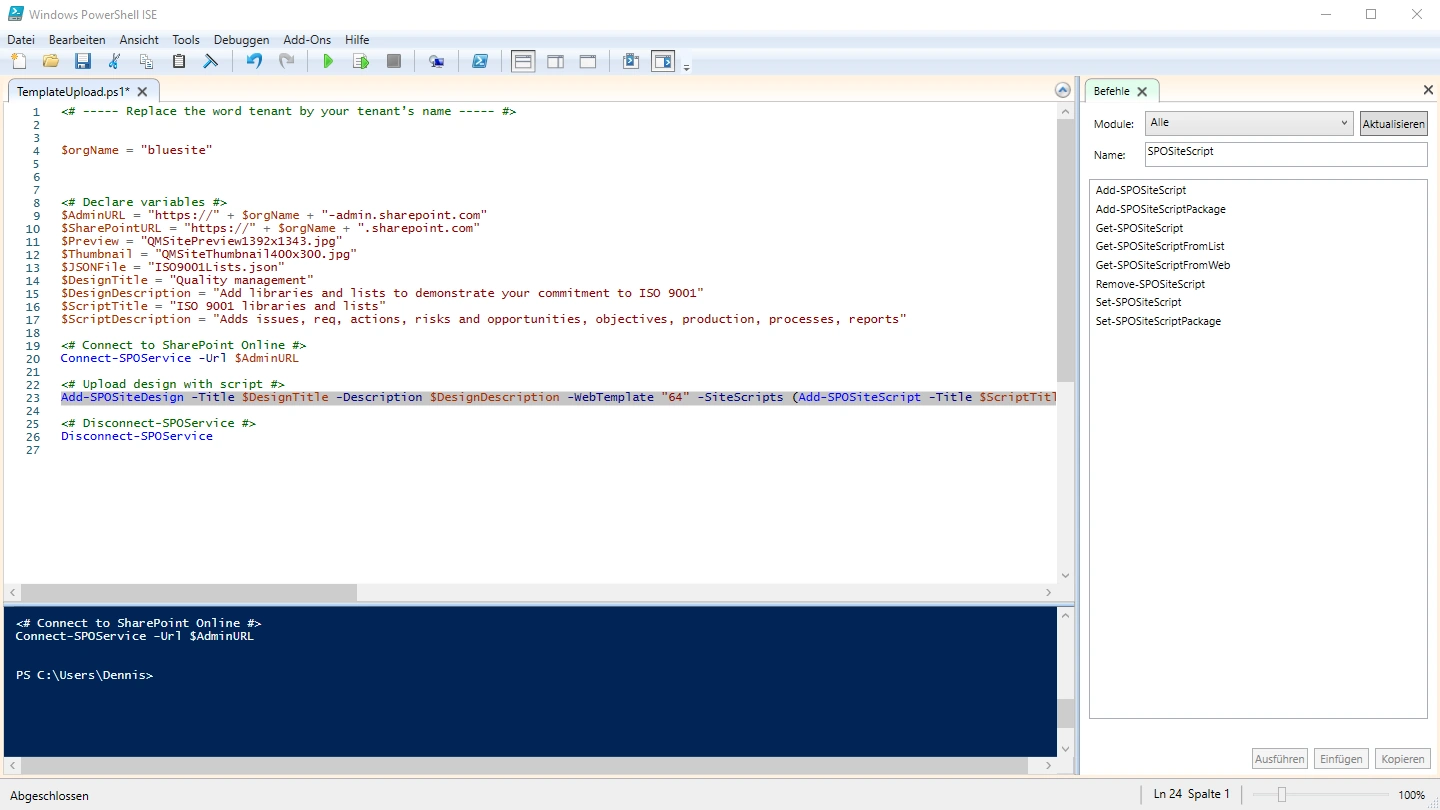Expand the toolbar overflow options arrow

click(687, 67)
